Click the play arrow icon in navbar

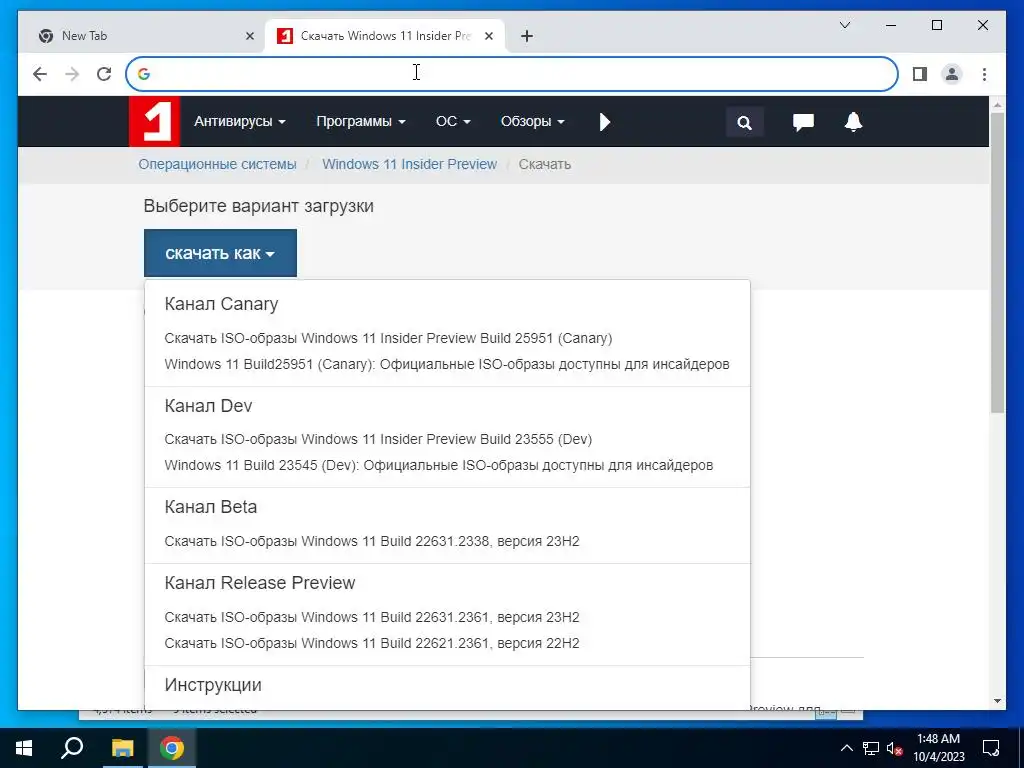(605, 121)
